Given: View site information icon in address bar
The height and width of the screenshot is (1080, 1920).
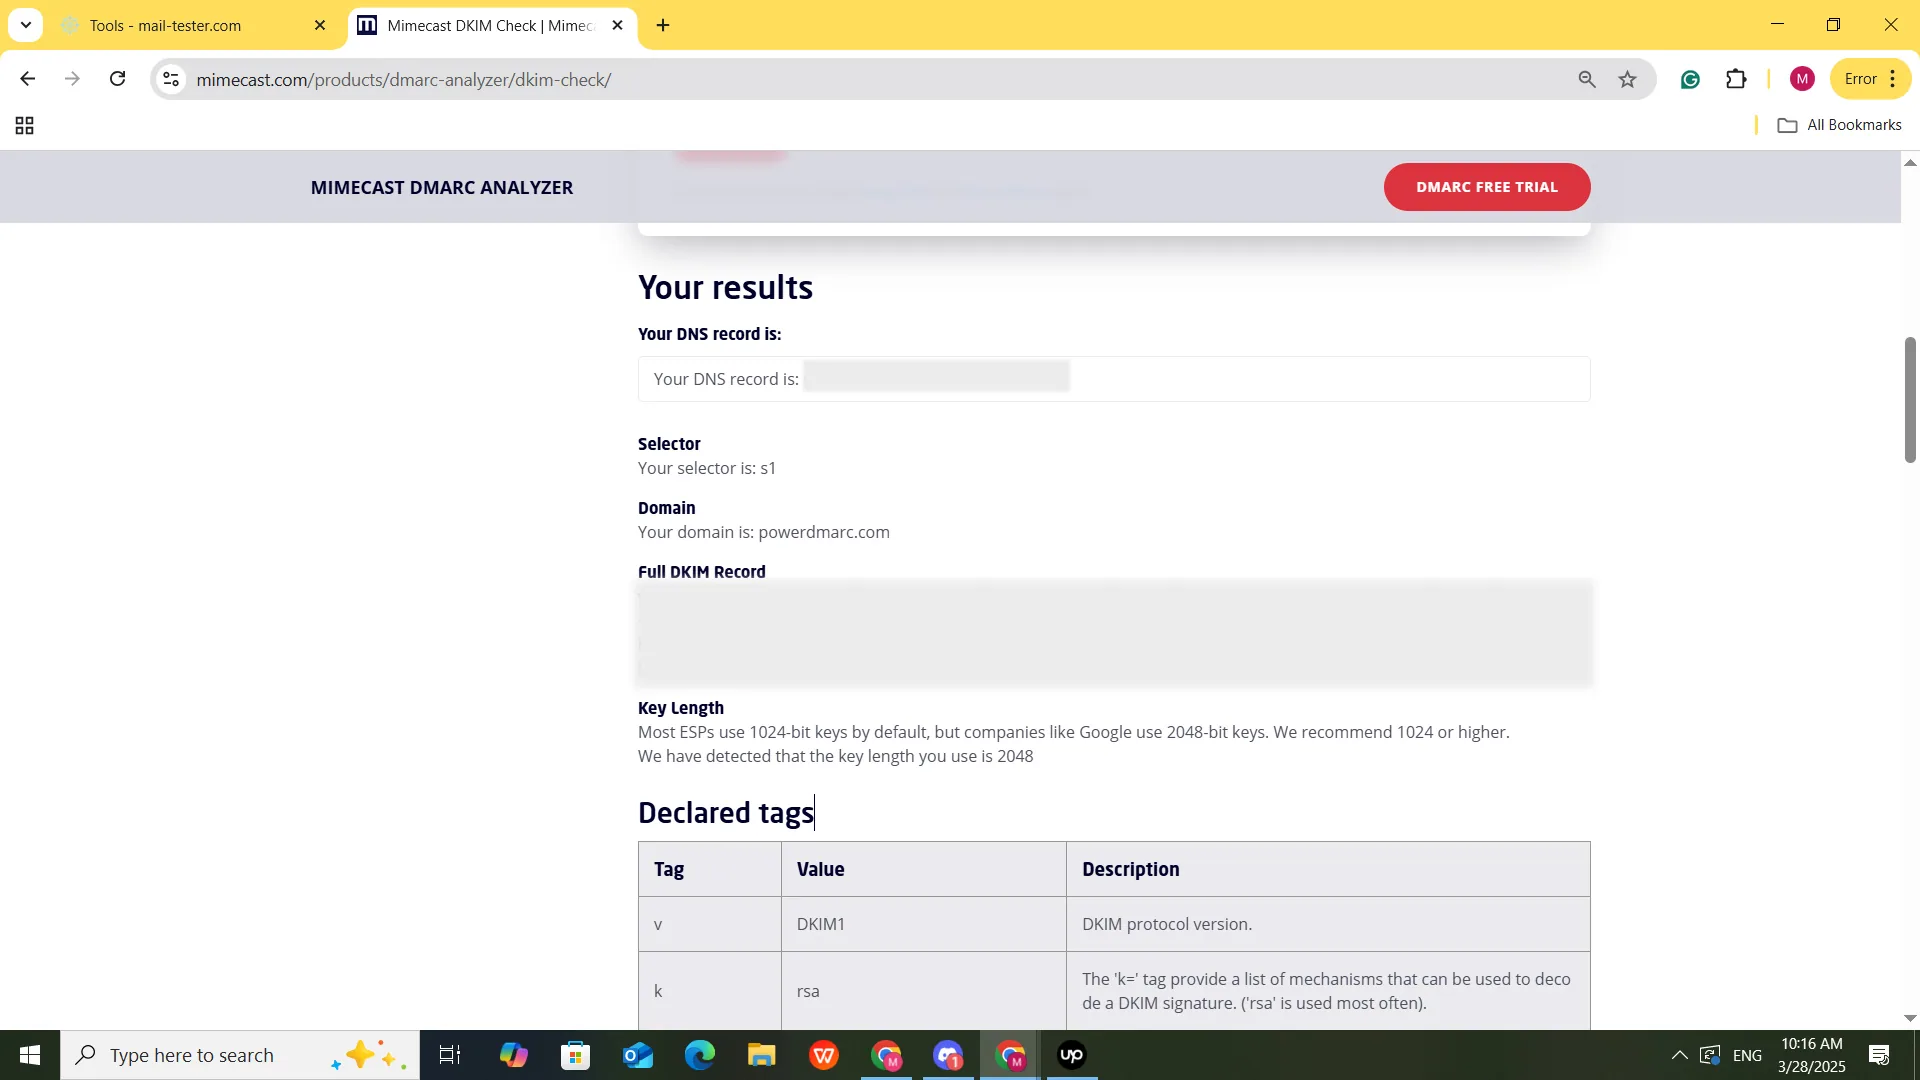Looking at the screenshot, I should click(171, 79).
